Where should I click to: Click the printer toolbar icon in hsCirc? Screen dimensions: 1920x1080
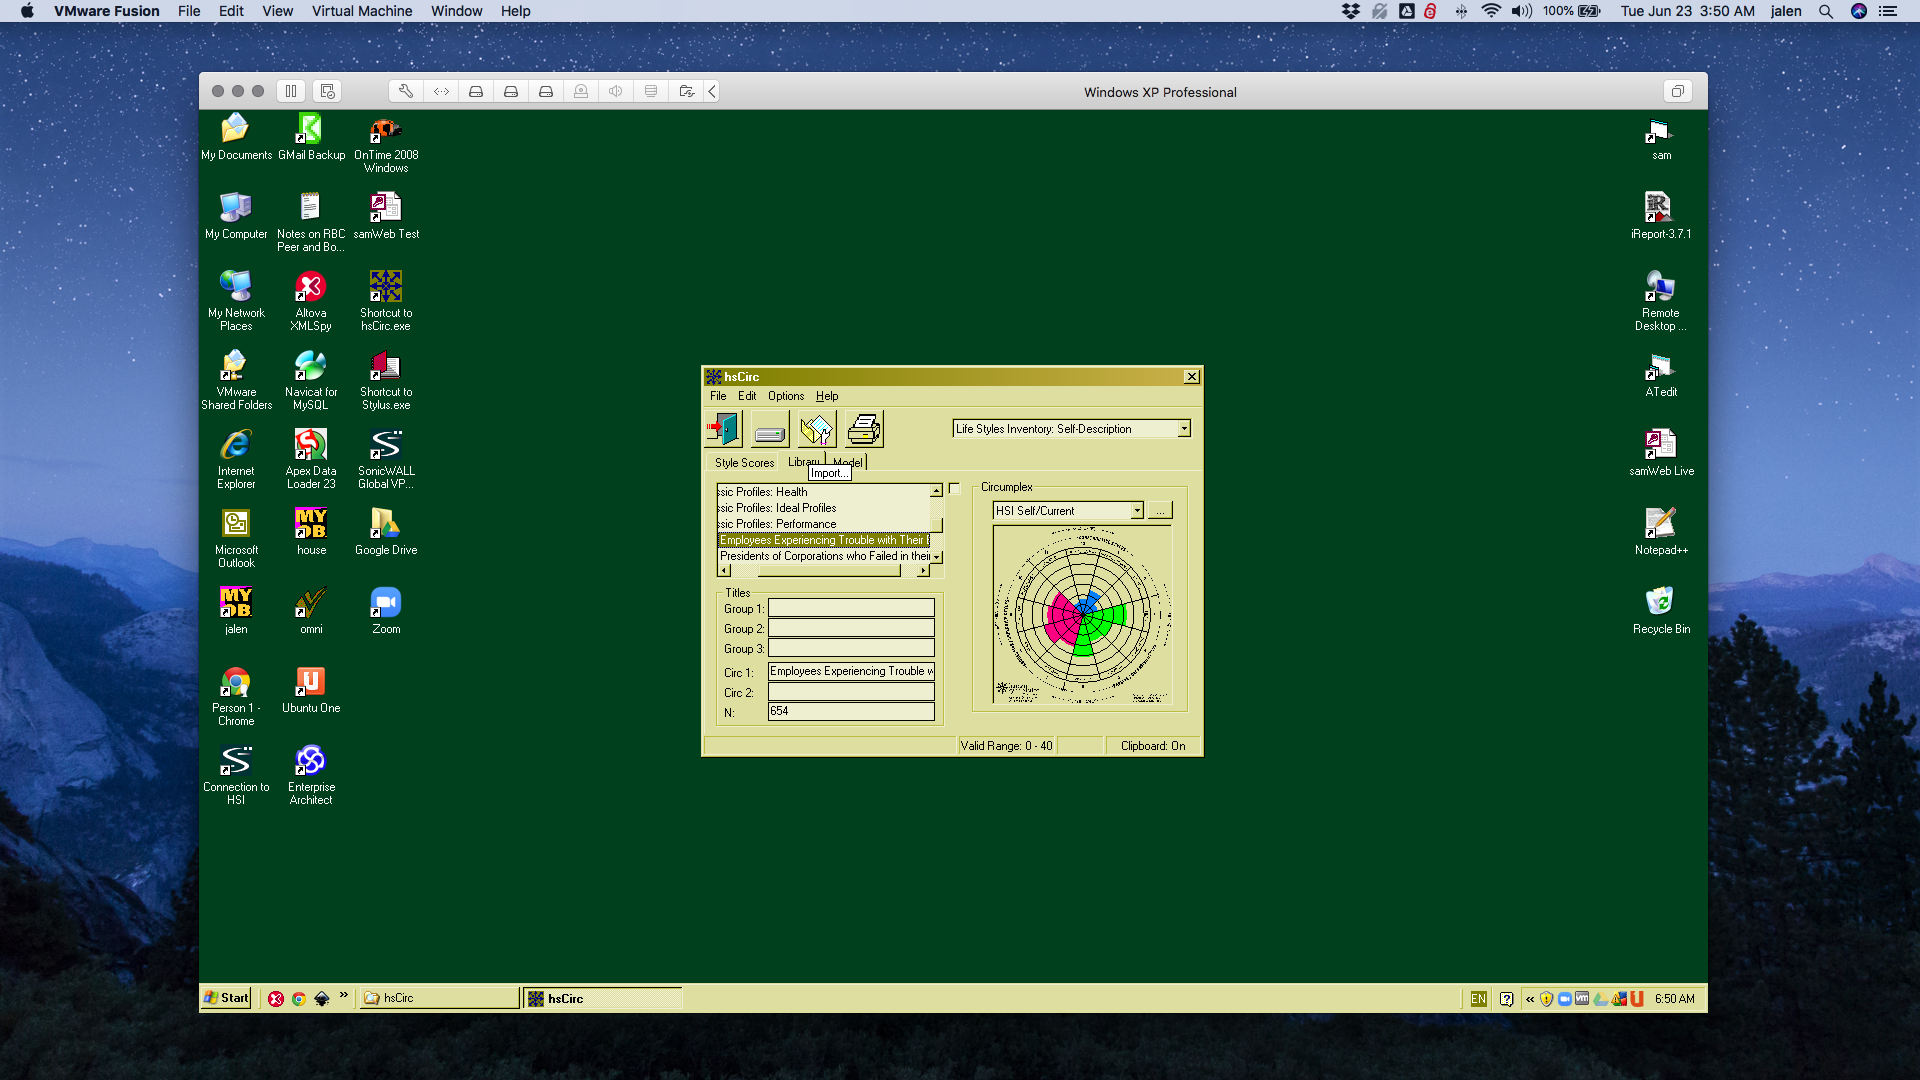(x=864, y=429)
